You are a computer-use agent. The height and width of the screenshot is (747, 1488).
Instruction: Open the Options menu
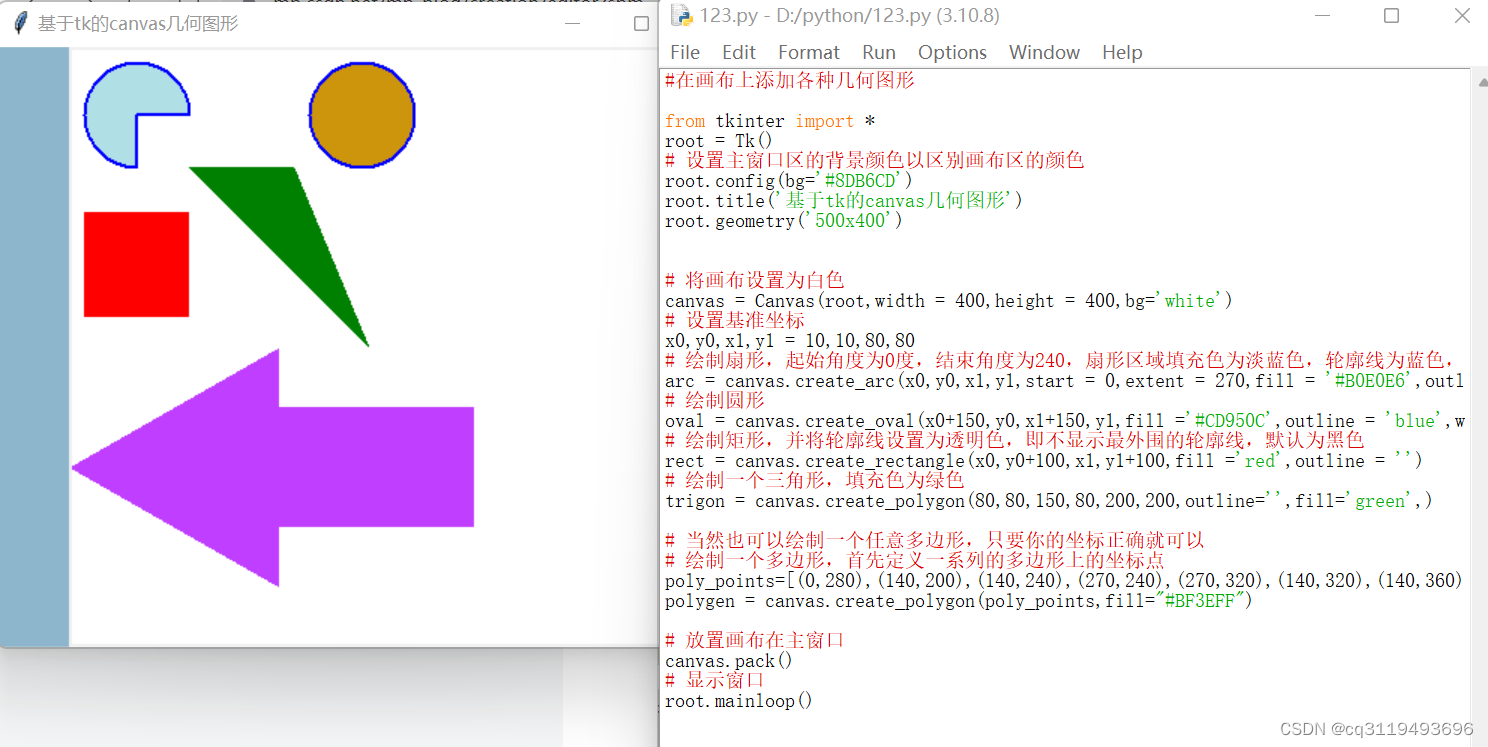(x=951, y=52)
